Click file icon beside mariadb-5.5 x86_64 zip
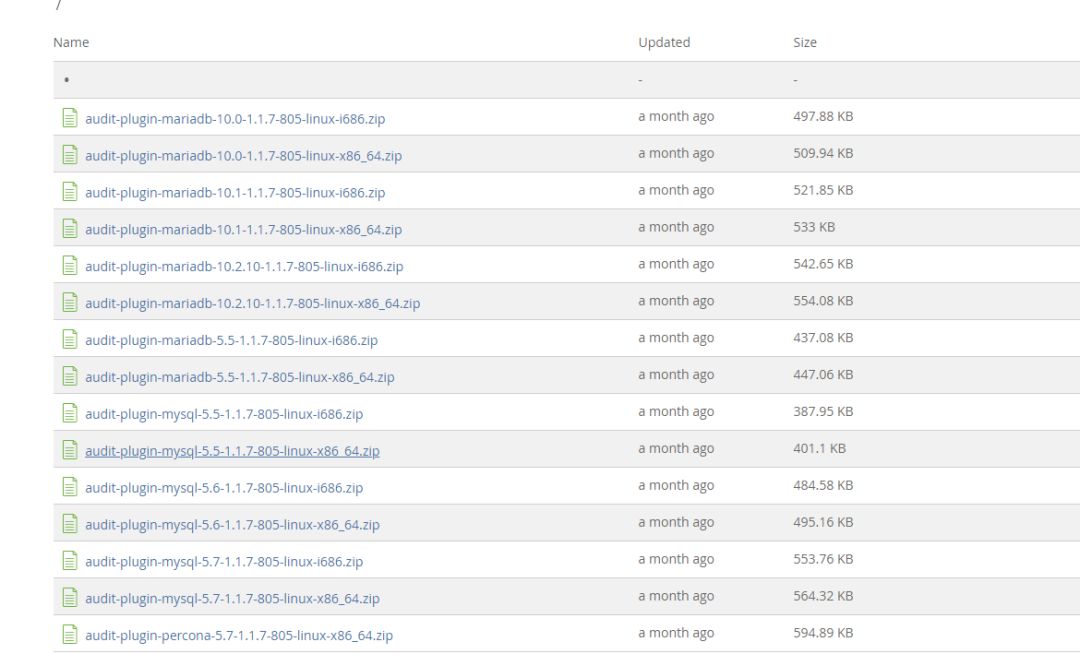This screenshot has height=654, width=1080. 70,376
